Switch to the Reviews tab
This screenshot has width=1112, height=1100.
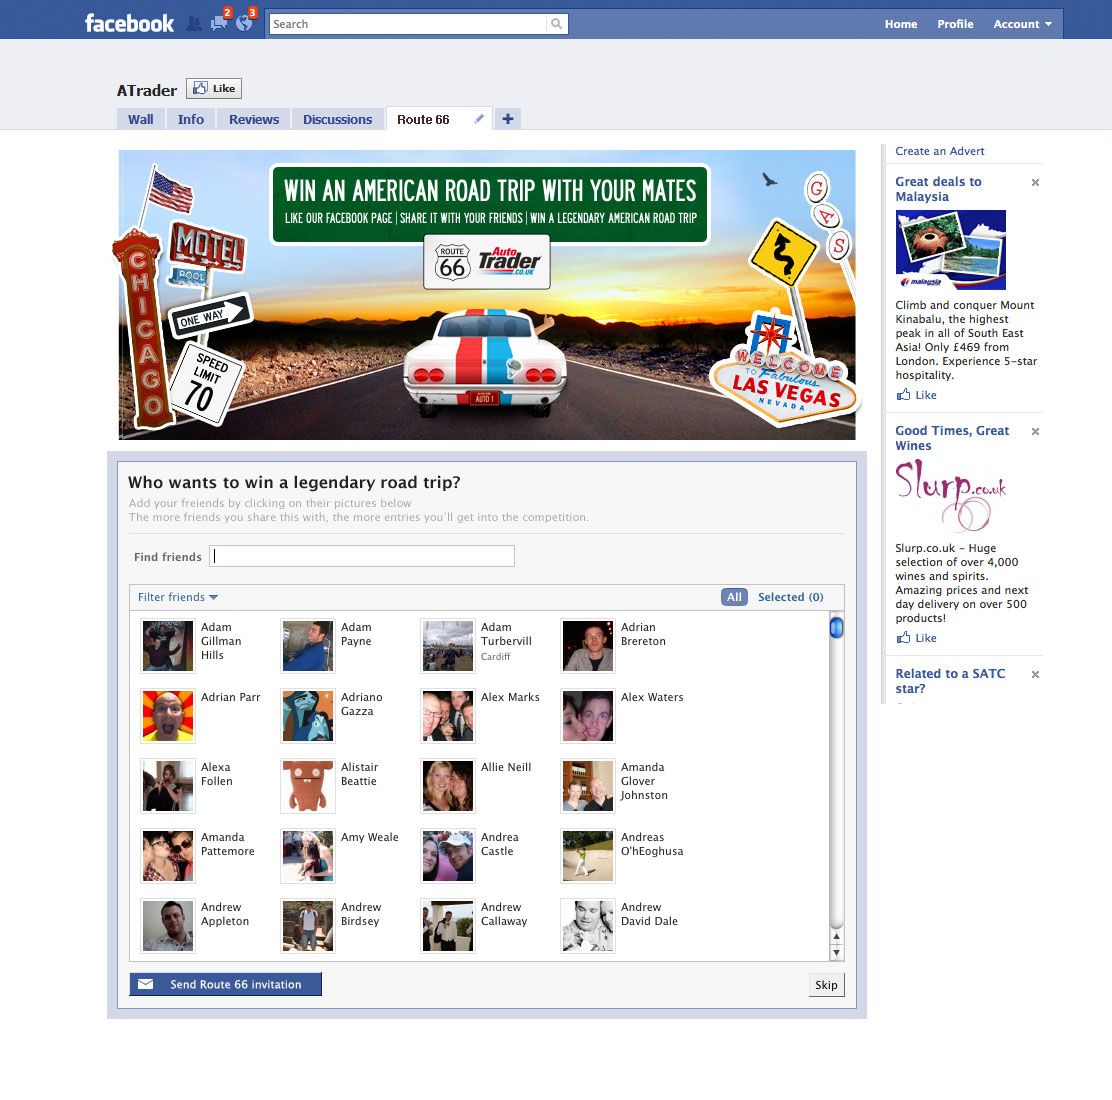pyautogui.click(x=254, y=119)
